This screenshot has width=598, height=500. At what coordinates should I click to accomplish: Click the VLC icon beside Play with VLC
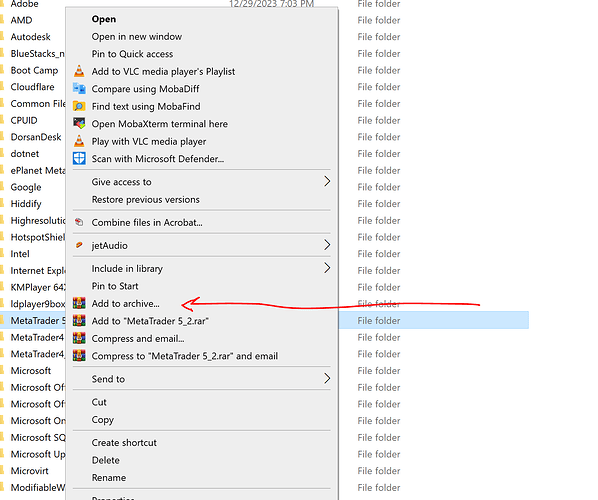(x=79, y=141)
